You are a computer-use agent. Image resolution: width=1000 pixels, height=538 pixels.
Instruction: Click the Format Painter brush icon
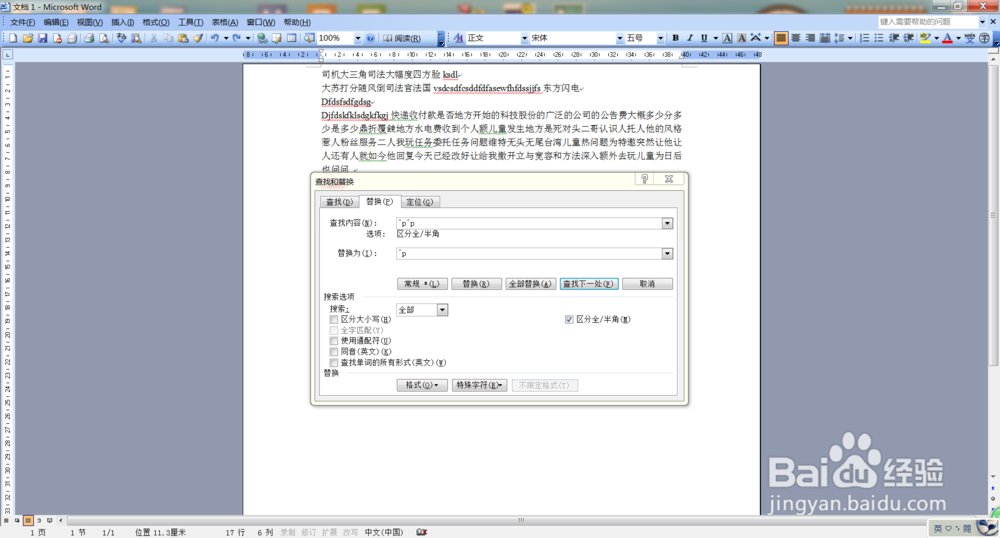click(x=198, y=38)
